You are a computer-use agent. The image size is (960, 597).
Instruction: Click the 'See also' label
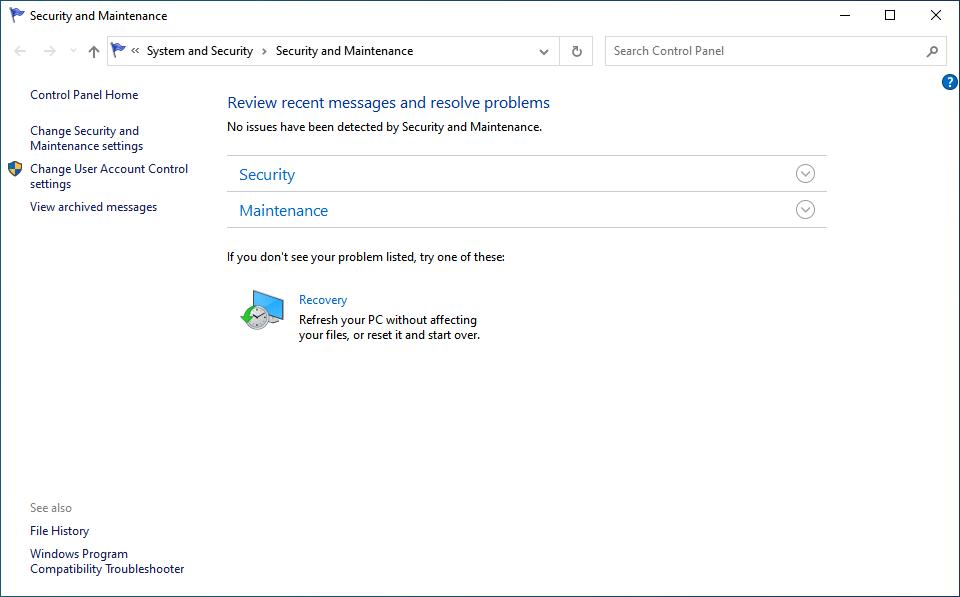51,508
